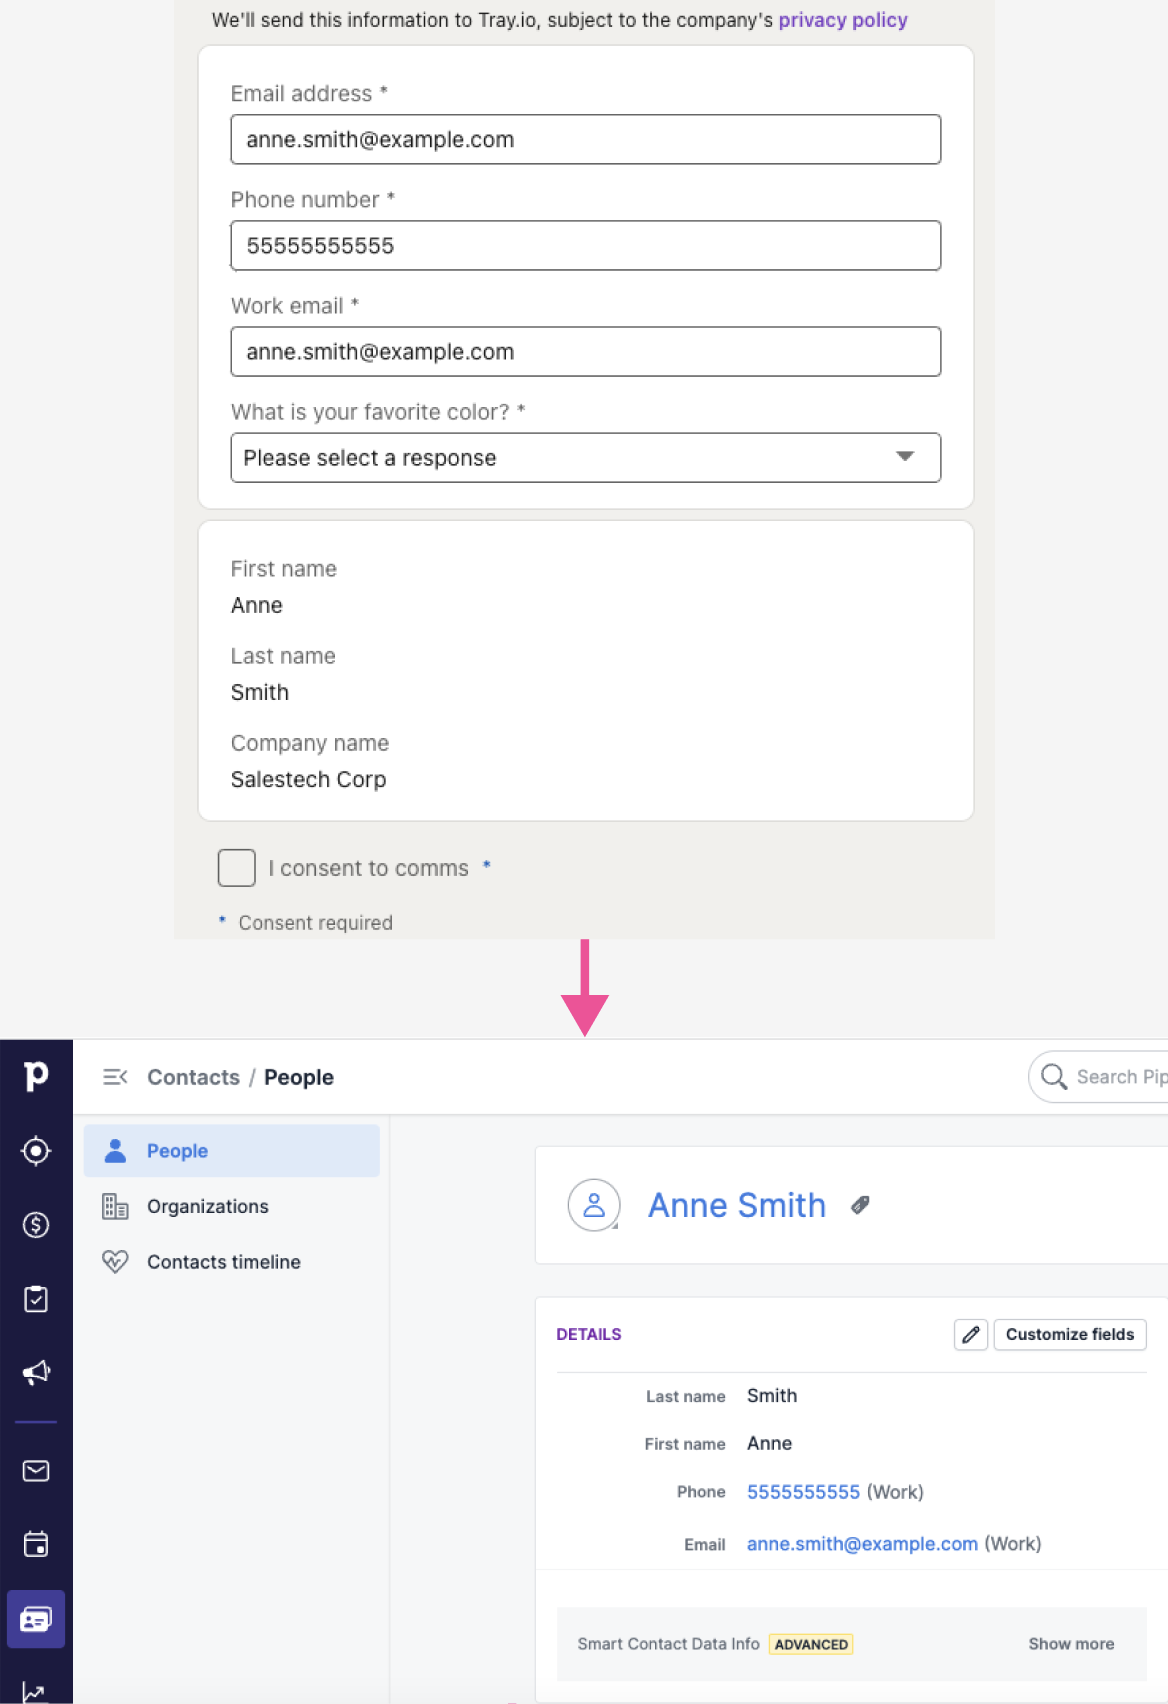The height and width of the screenshot is (1704, 1168).
Task: Collapse the sidebar navigation menu
Action: tap(115, 1077)
